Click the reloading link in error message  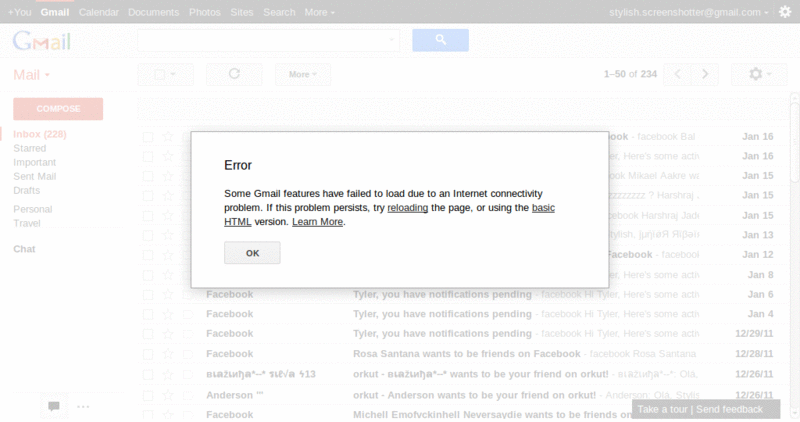[408, 208]
